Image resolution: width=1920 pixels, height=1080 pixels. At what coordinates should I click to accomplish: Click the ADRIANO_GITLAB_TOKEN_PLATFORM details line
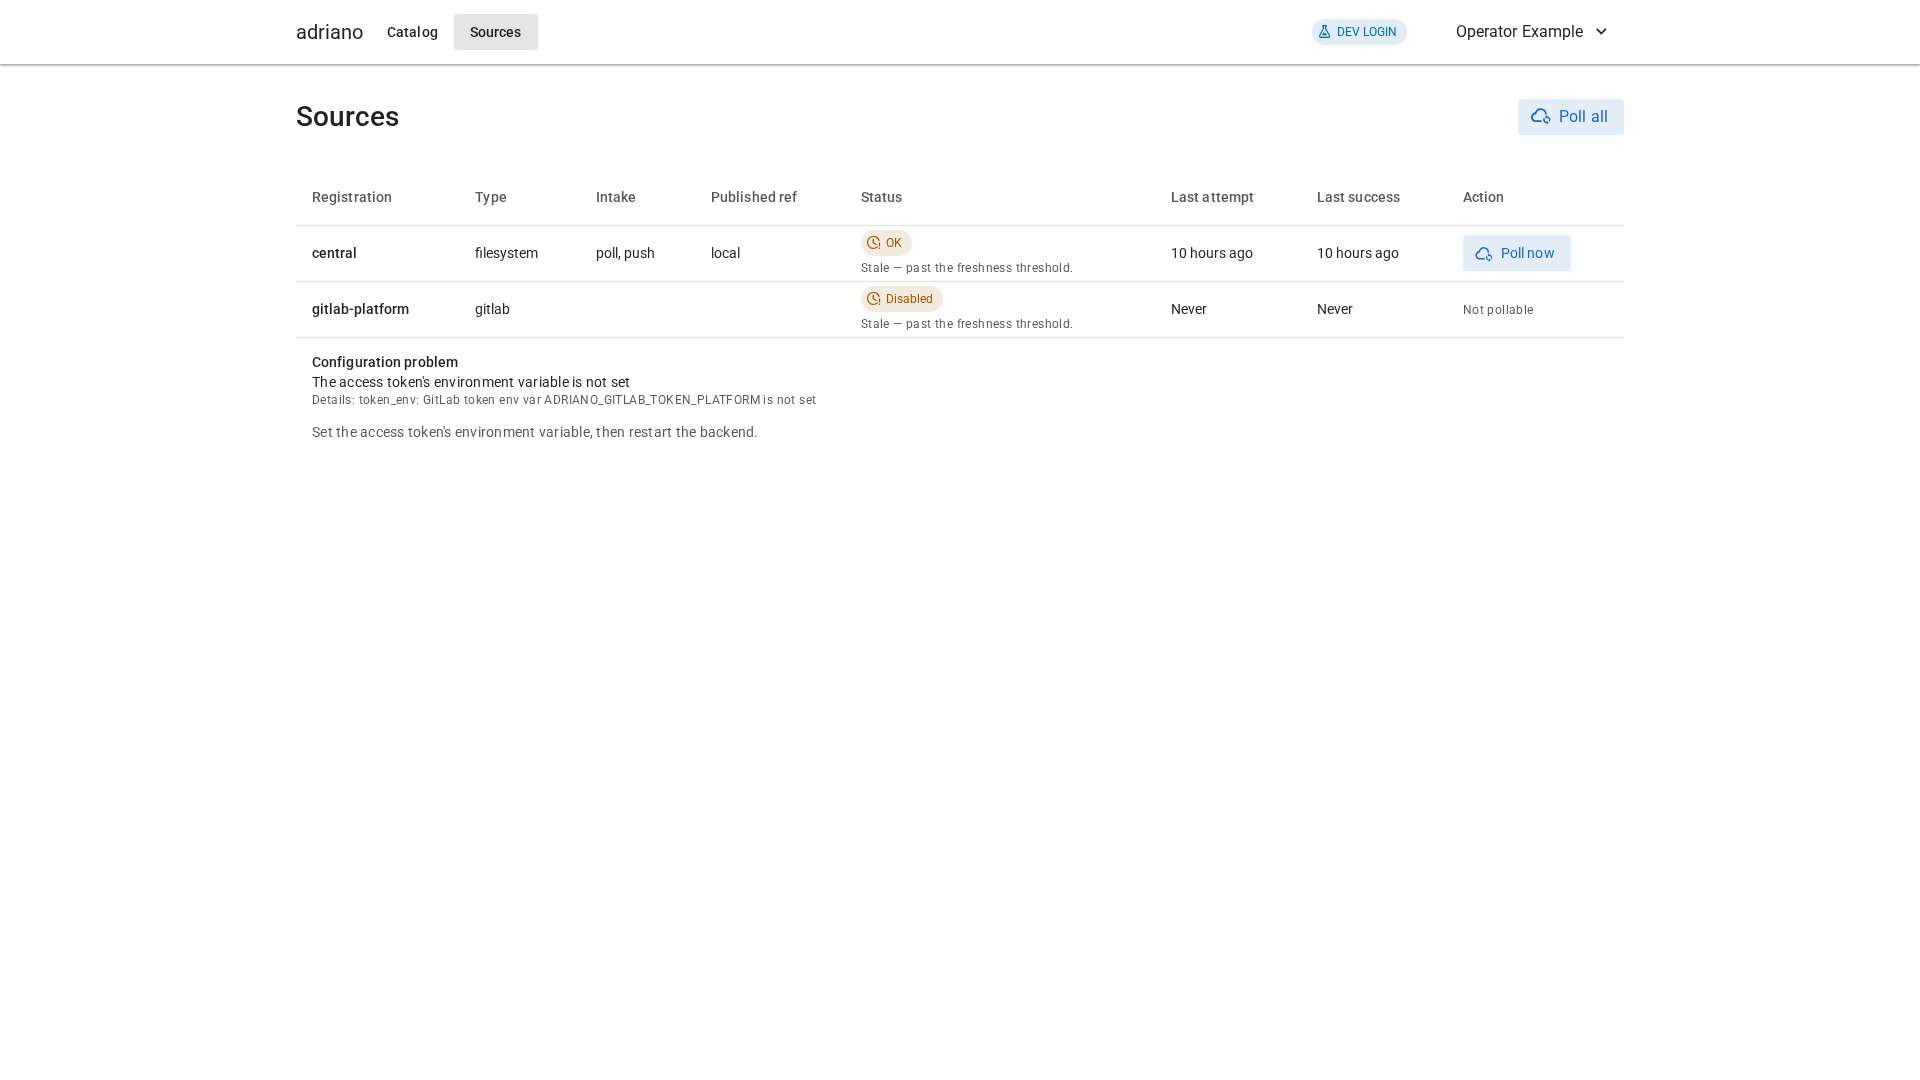(564, 400)
